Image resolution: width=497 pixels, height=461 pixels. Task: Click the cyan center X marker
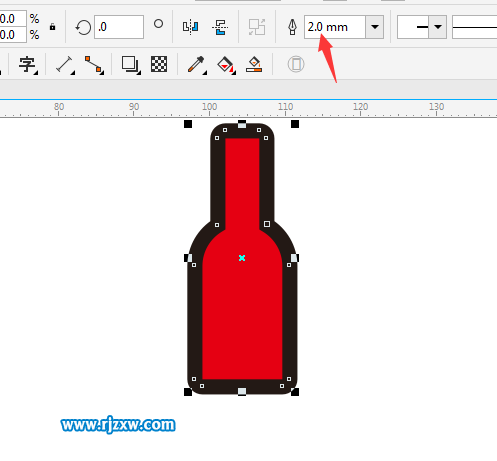242,258
